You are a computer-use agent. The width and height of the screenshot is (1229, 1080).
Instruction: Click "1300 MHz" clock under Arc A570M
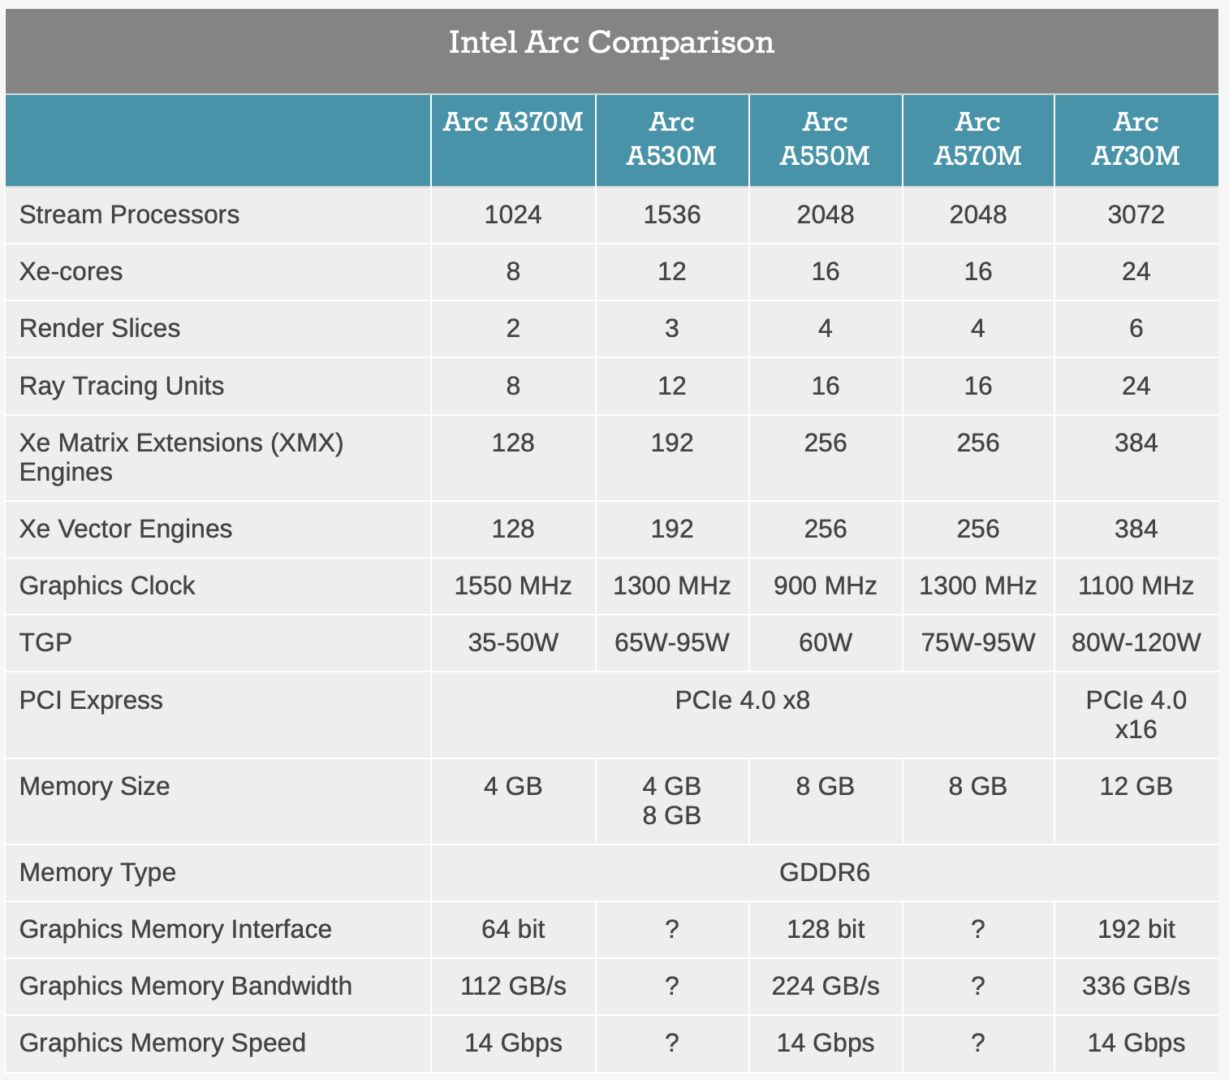point(978,586)
